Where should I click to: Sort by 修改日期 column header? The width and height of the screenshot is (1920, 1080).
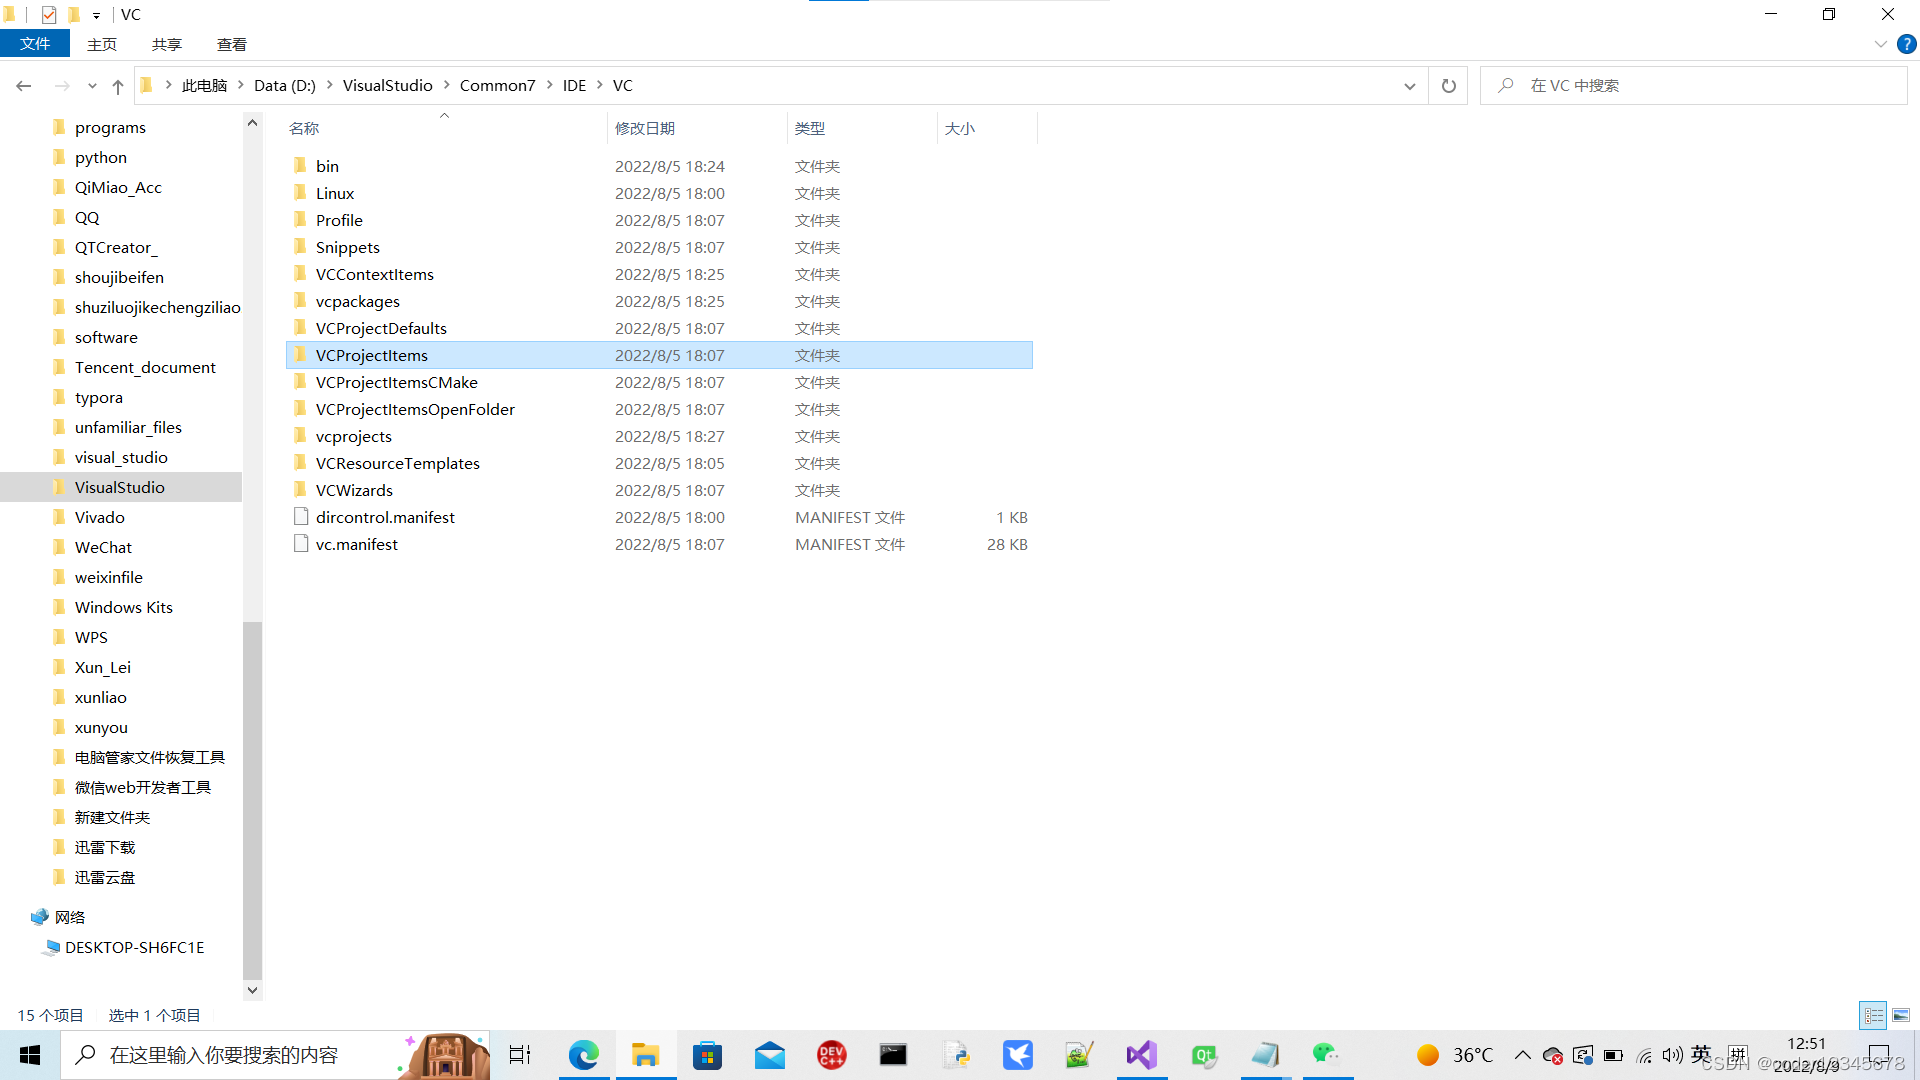click(x=645, y=128)
